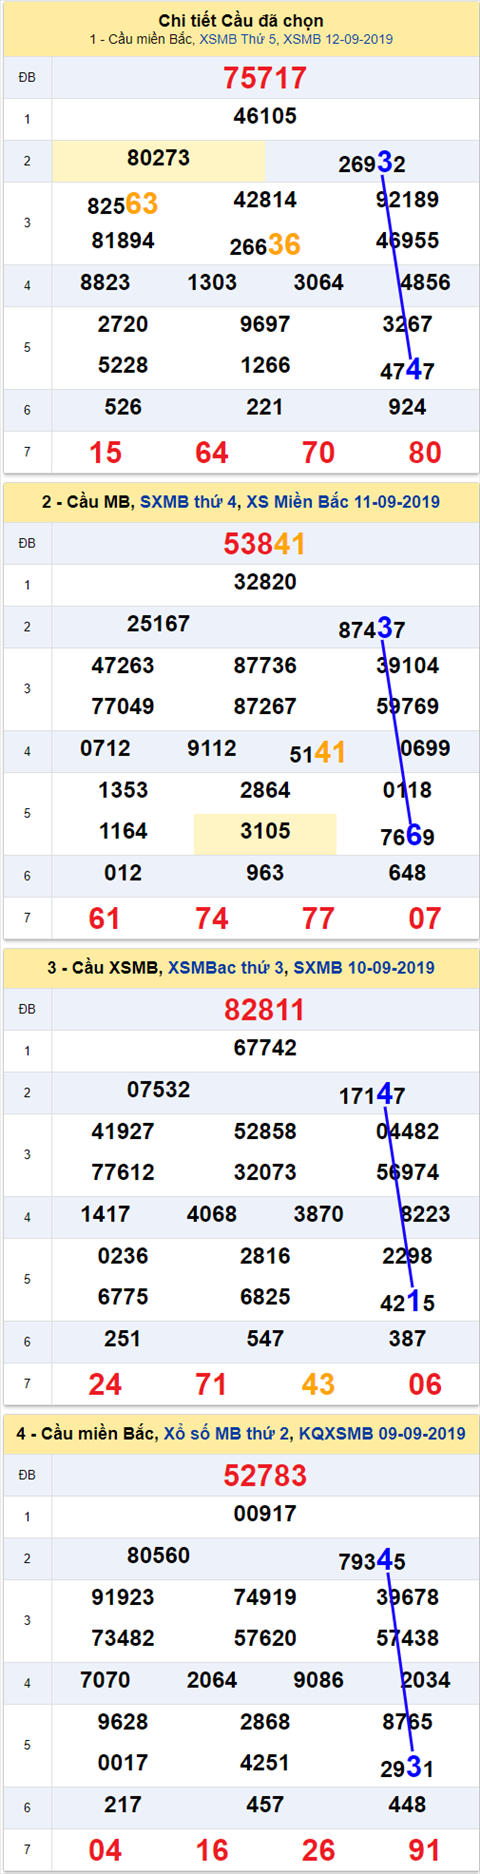The image size is (480, 1874).
Task: Select first prize number 46105
Action: tap(265, 116)
